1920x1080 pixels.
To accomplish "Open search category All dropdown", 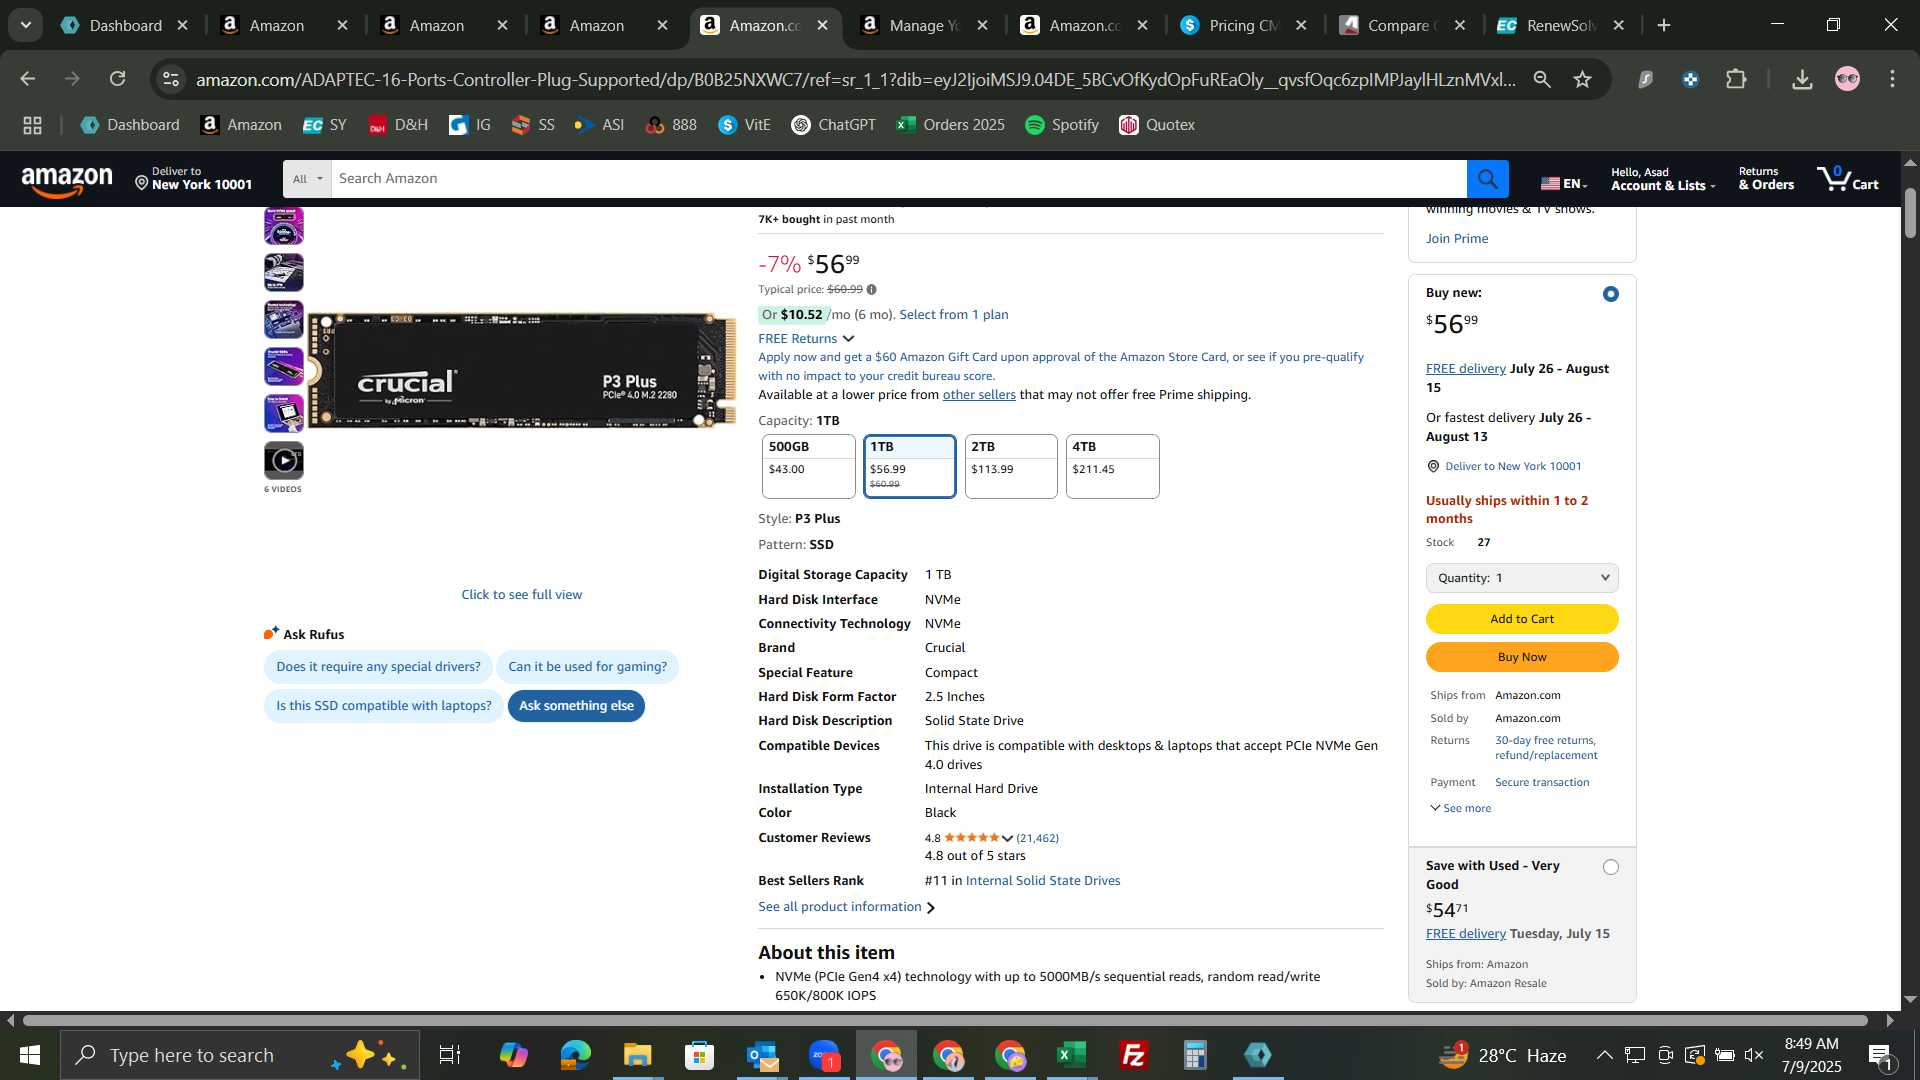I will tap(307, 179).
